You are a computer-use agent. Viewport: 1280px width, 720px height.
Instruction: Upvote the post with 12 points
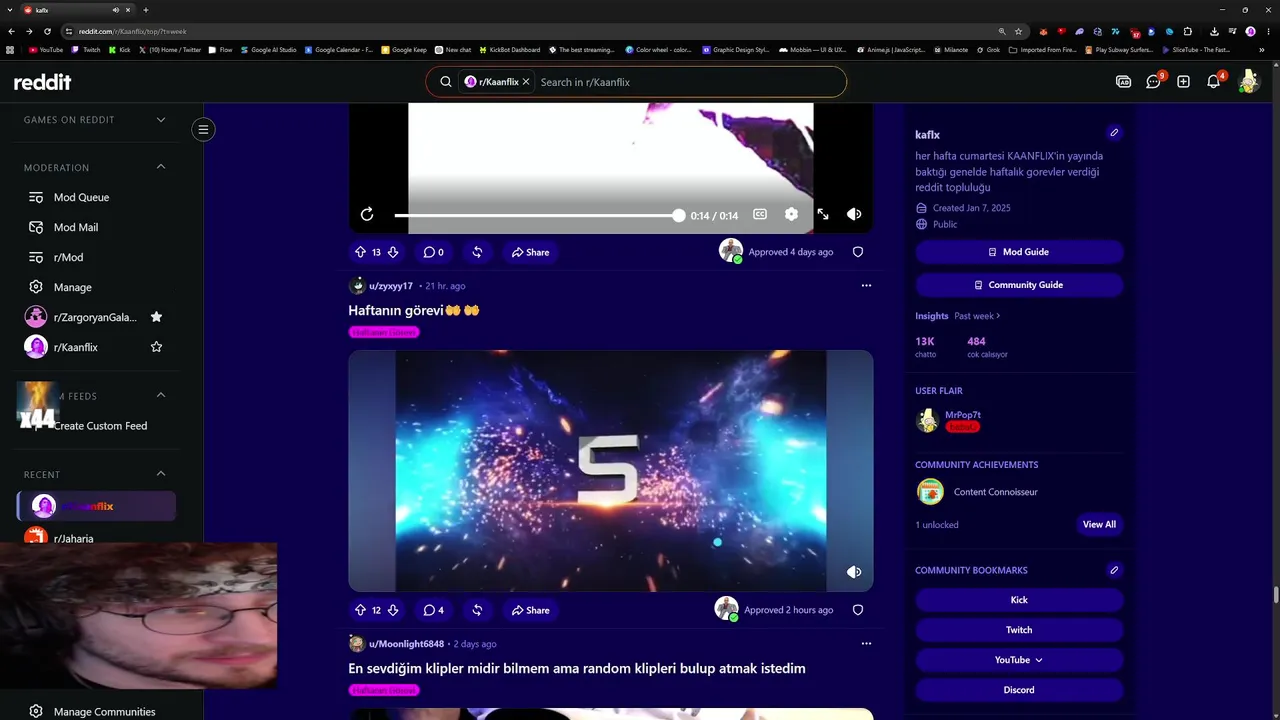pos(361,610)
